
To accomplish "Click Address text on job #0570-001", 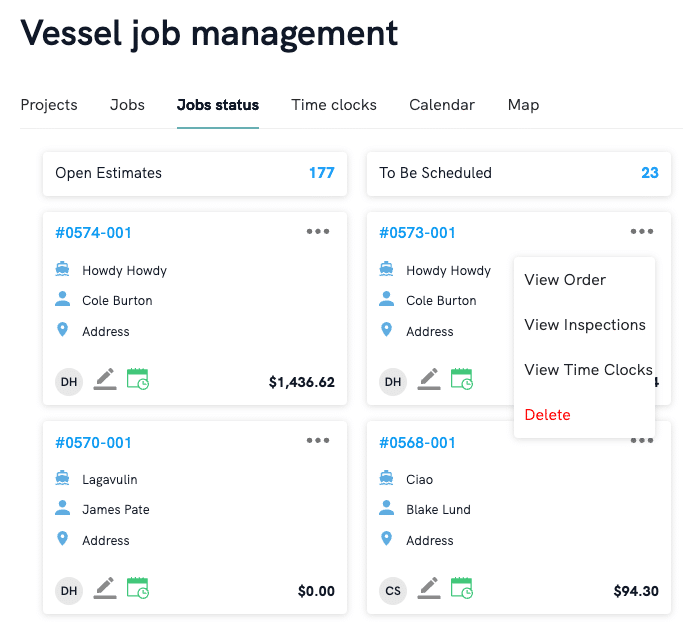I will coord(106,541).
